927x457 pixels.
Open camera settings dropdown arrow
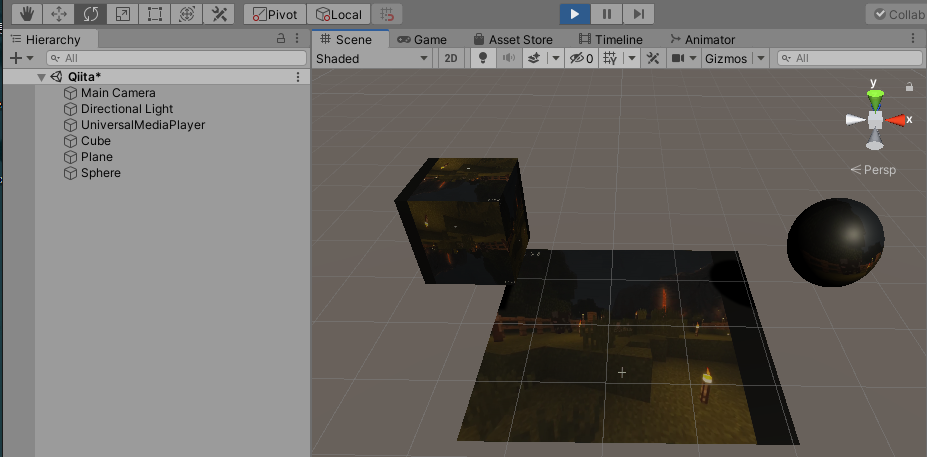tap(693, 58)
